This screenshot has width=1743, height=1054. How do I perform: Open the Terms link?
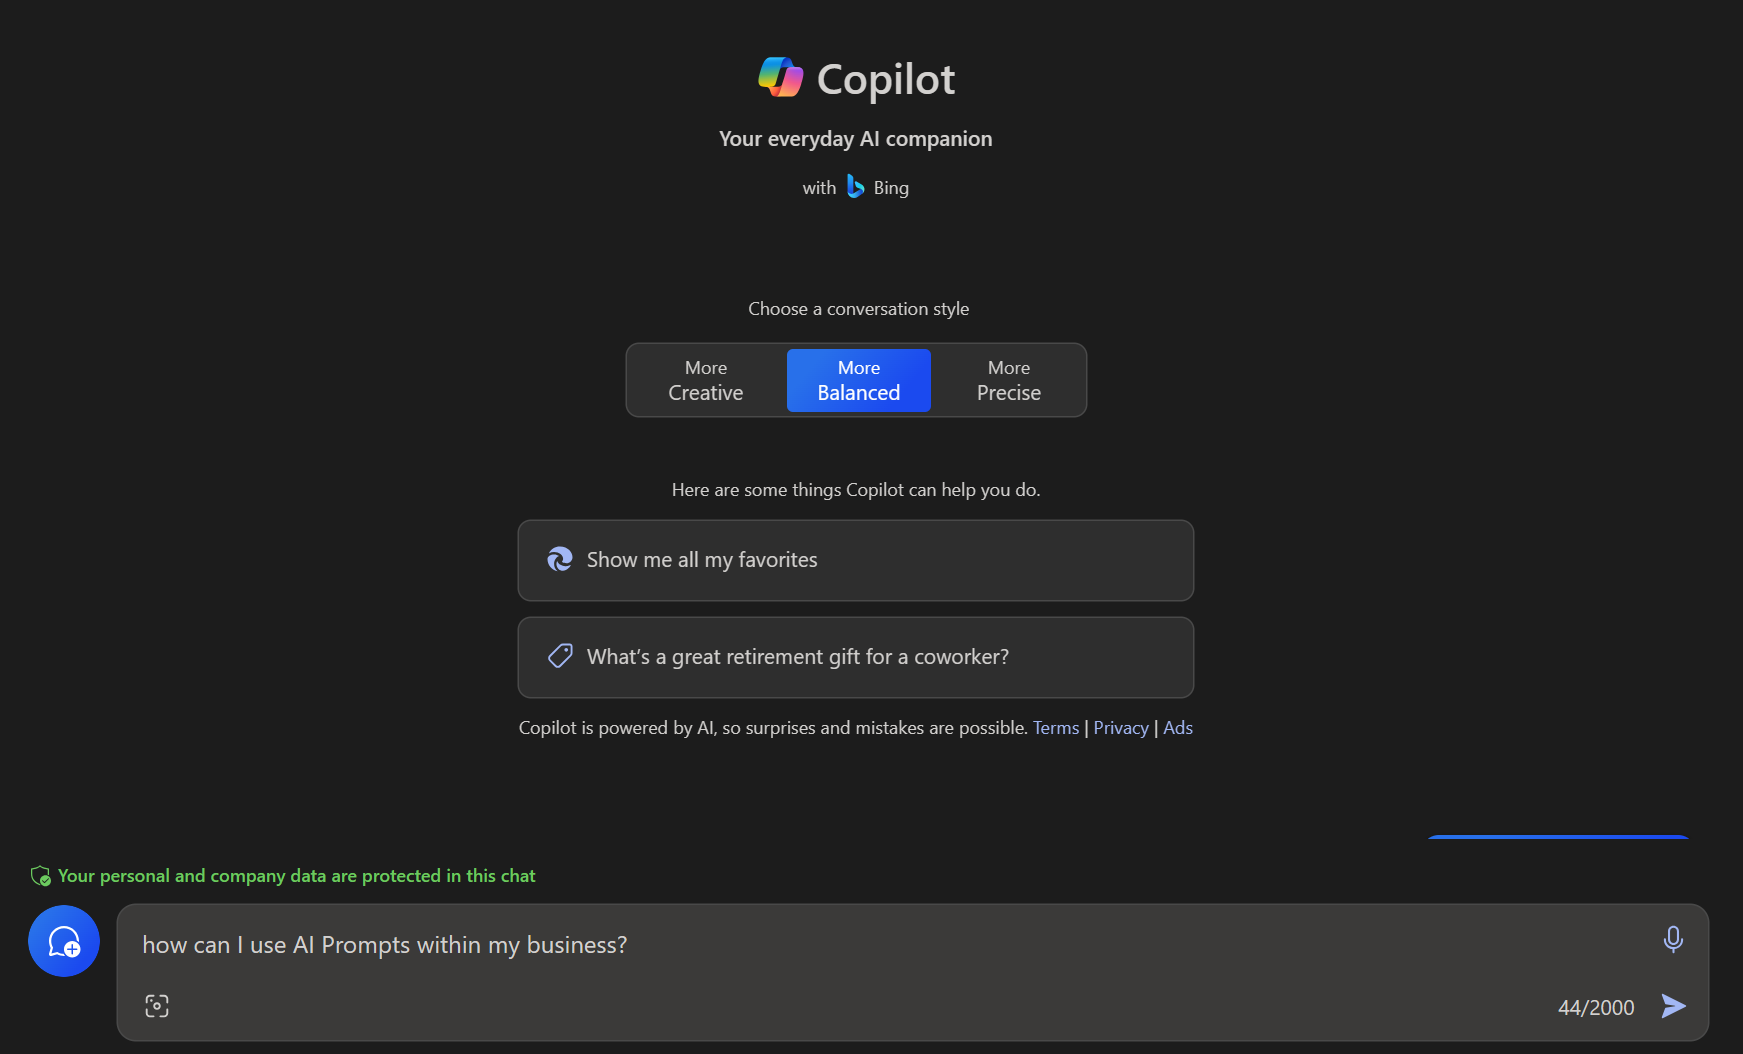click(x=1056, y=727)
